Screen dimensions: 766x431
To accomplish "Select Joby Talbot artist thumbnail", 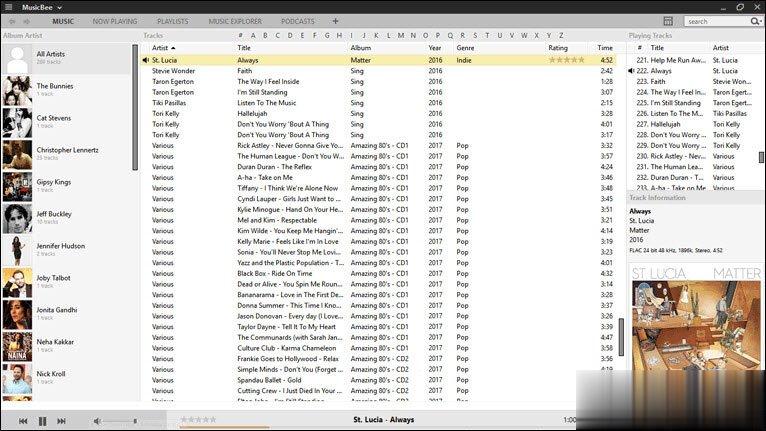I will (x=17, y=282).
